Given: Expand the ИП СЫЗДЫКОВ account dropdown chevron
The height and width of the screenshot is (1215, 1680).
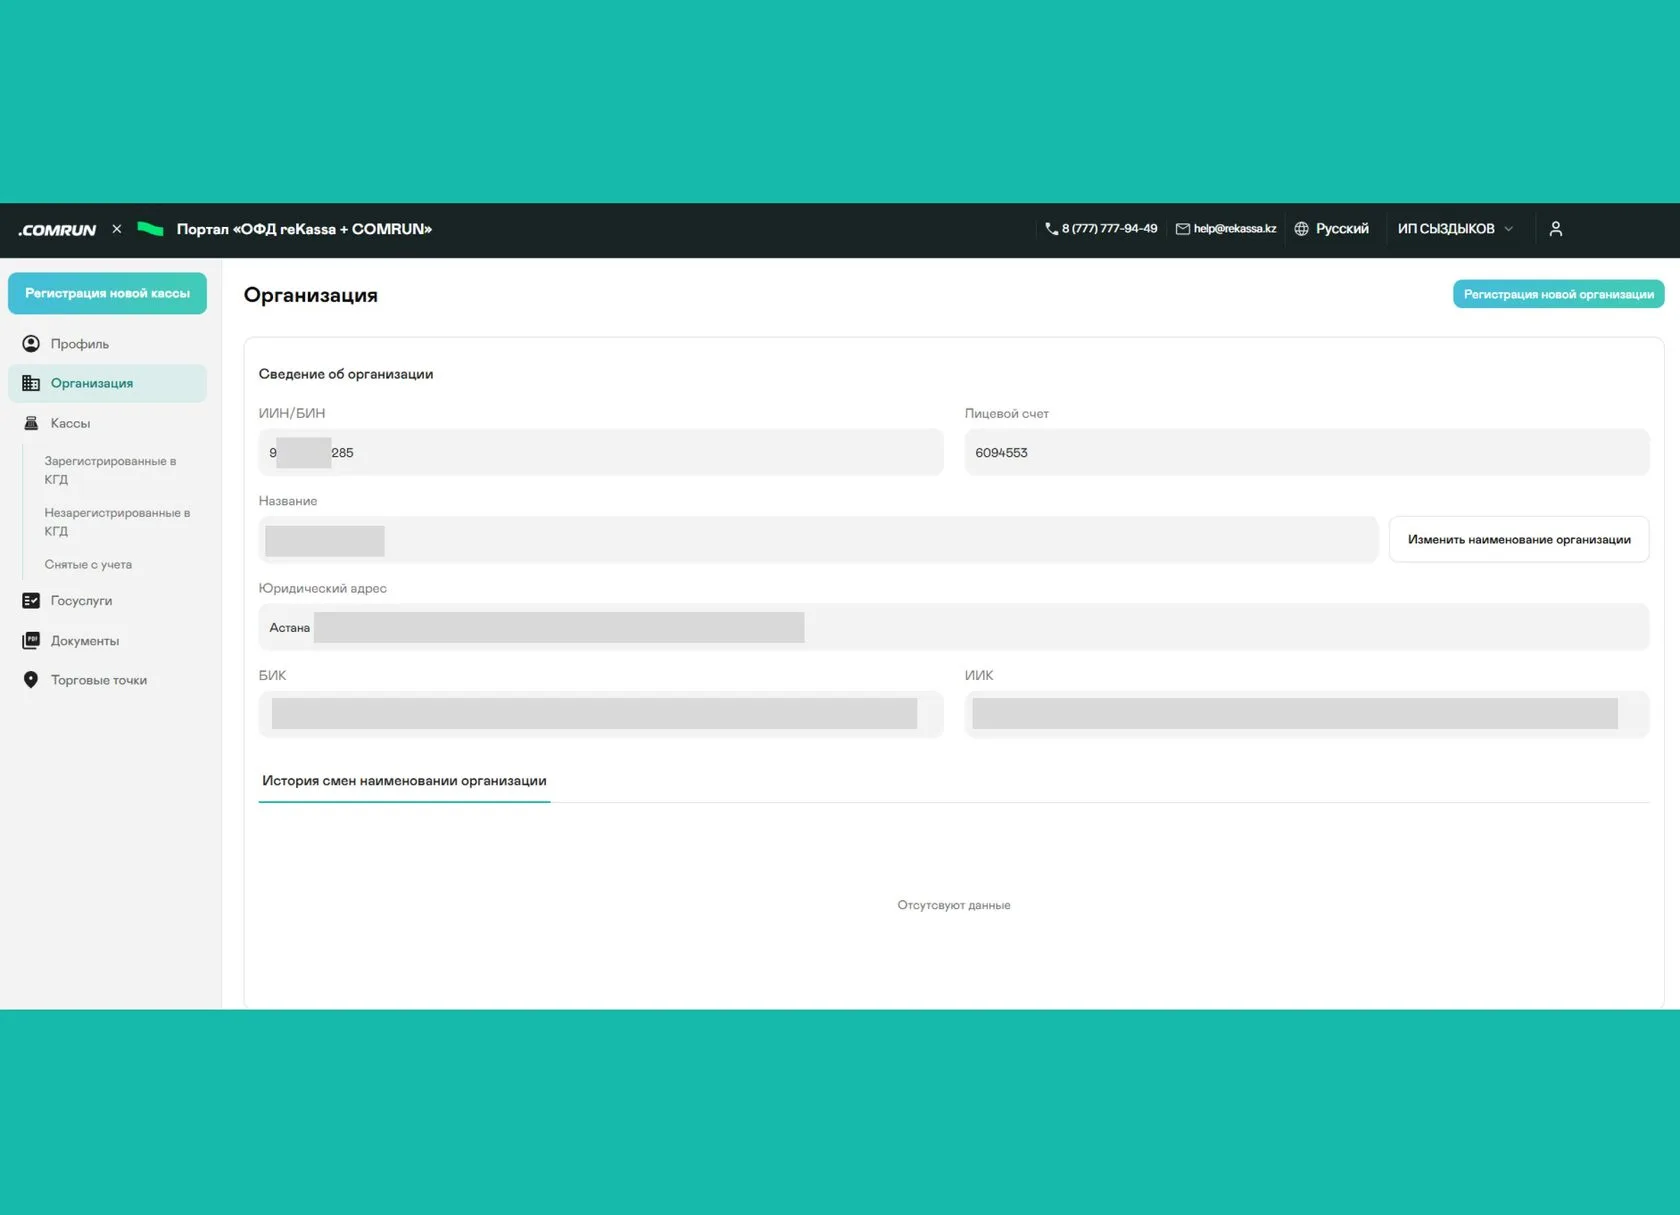Looking at the screenshot, I should click(x=1509, y=229).
